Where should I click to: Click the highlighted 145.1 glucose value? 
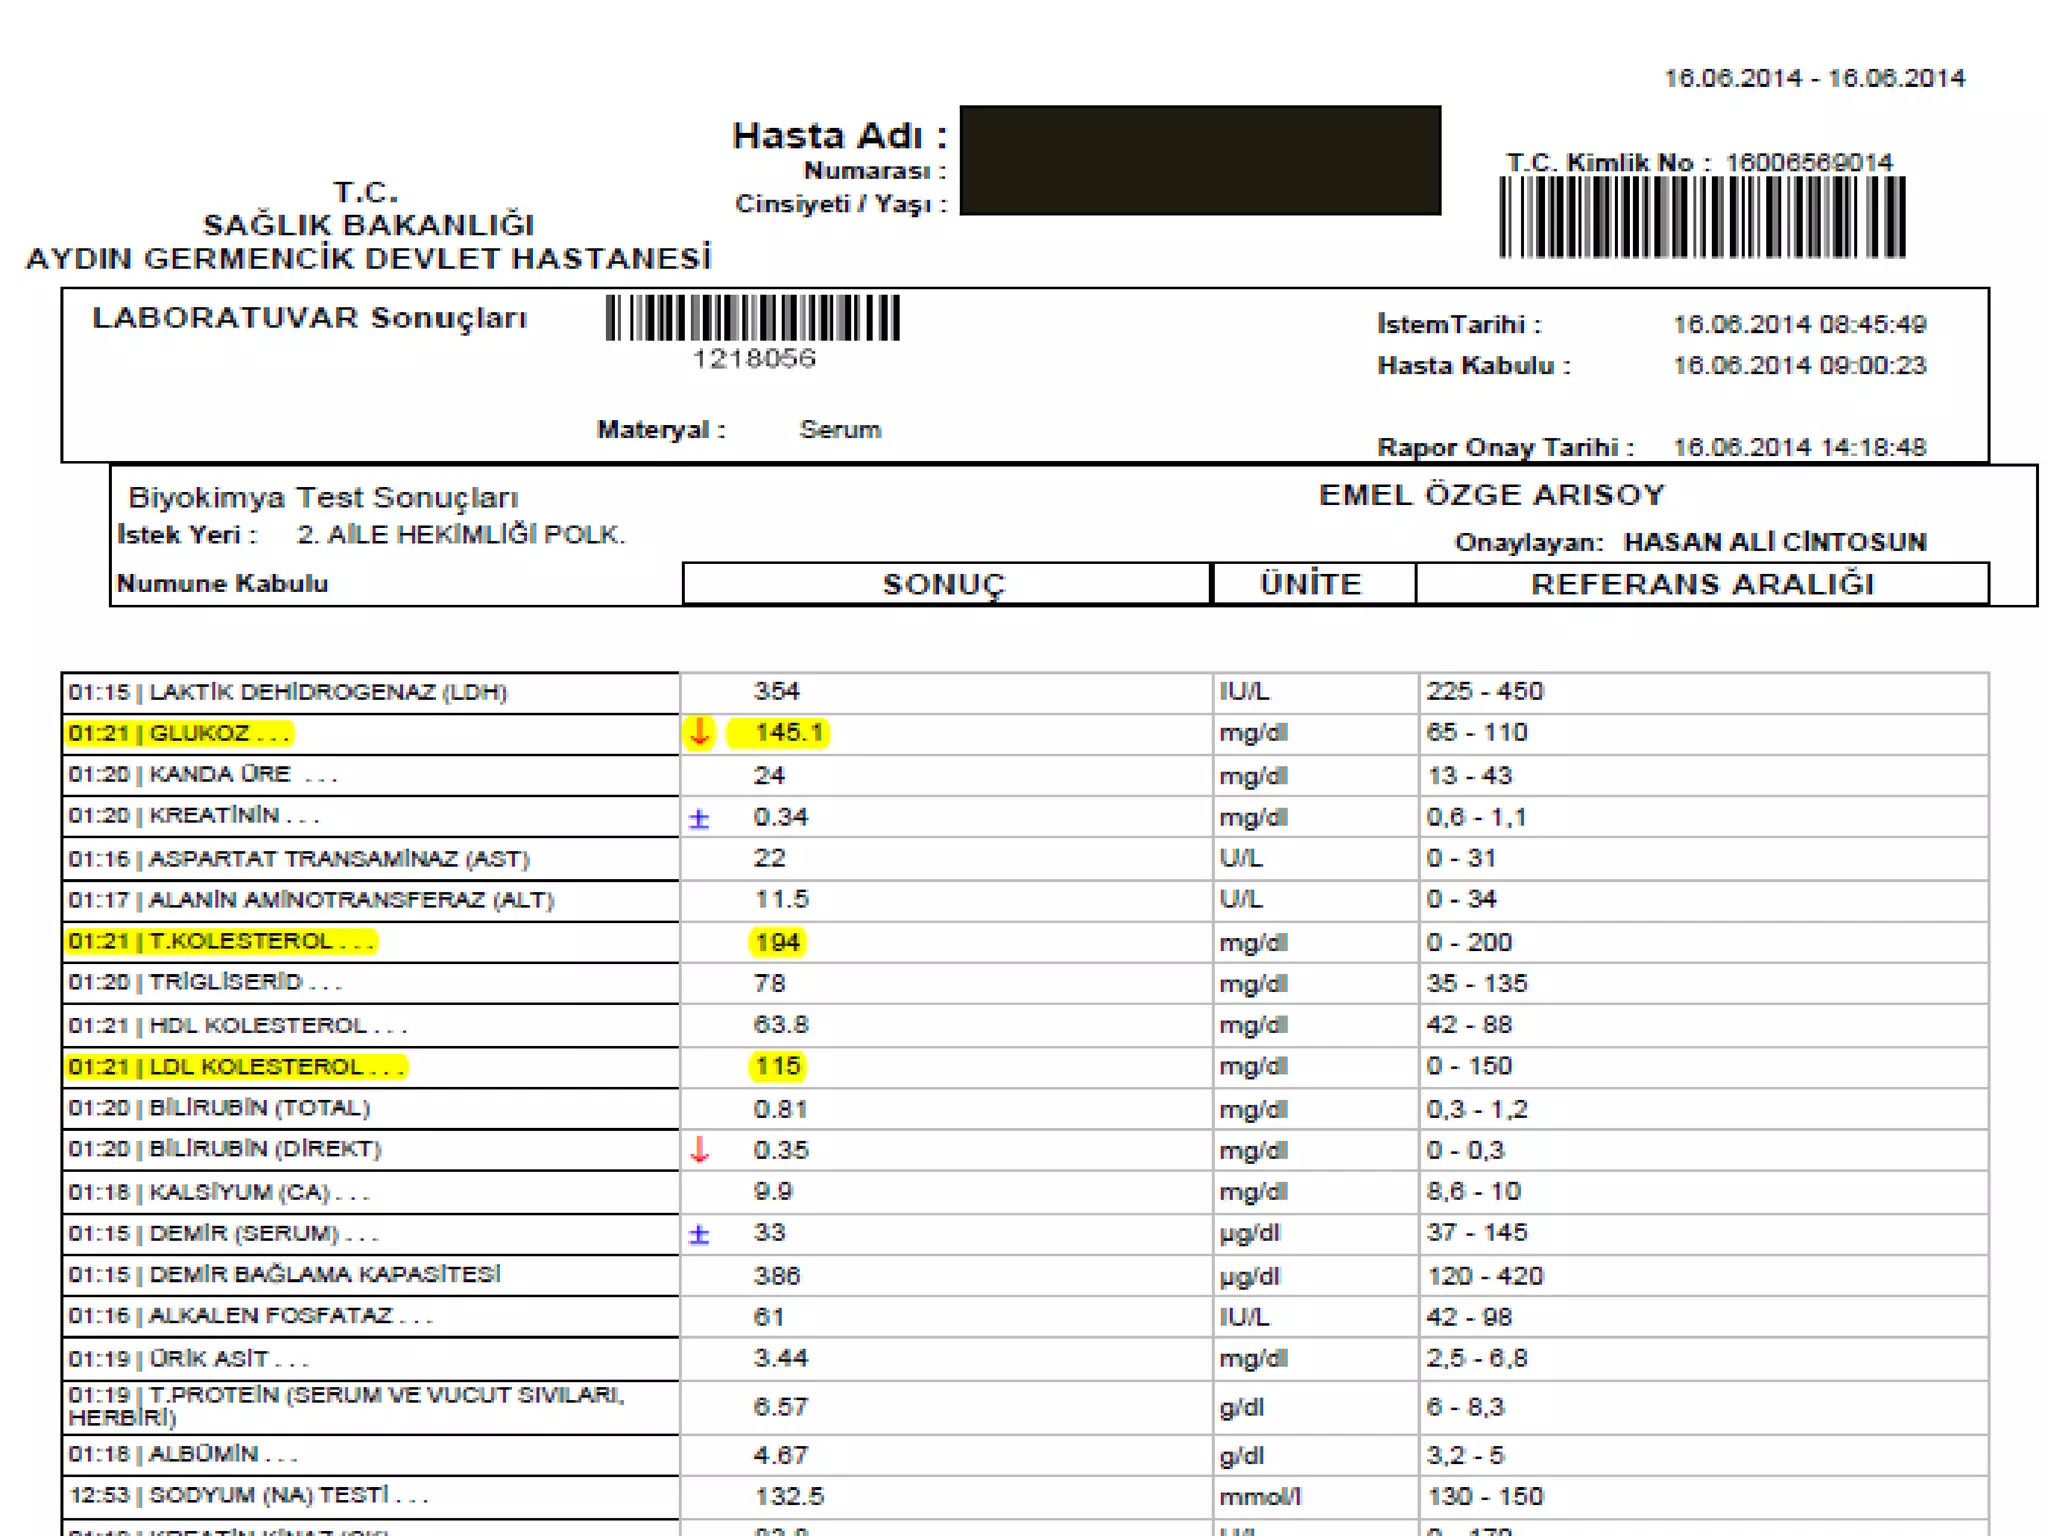click(788, 732)
